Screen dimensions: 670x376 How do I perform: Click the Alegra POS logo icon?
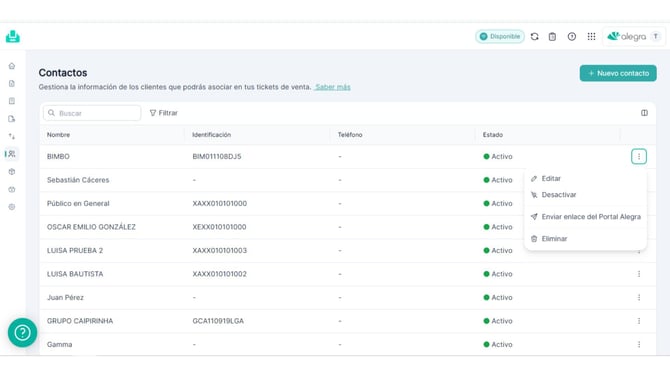(x=13, y=37)
